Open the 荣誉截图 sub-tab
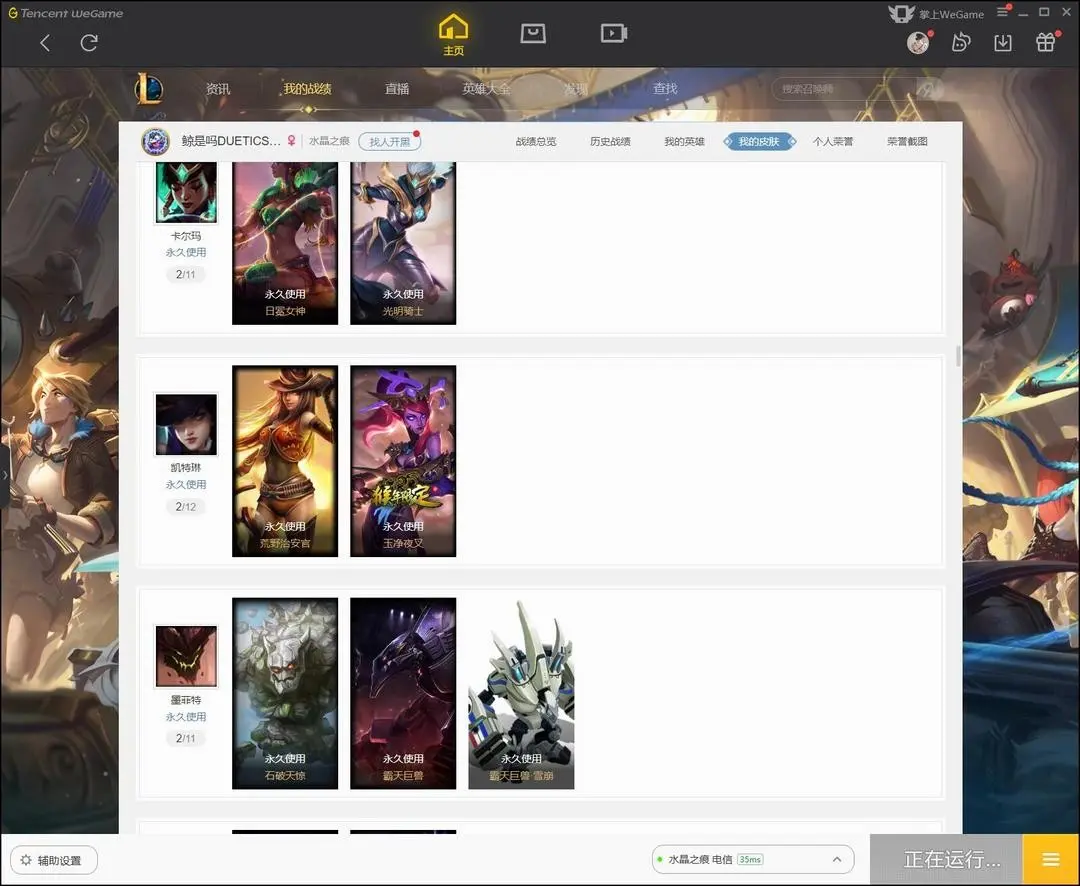Image resolution: width=1080 pixels, height=886 pixels. pos(907,141)
